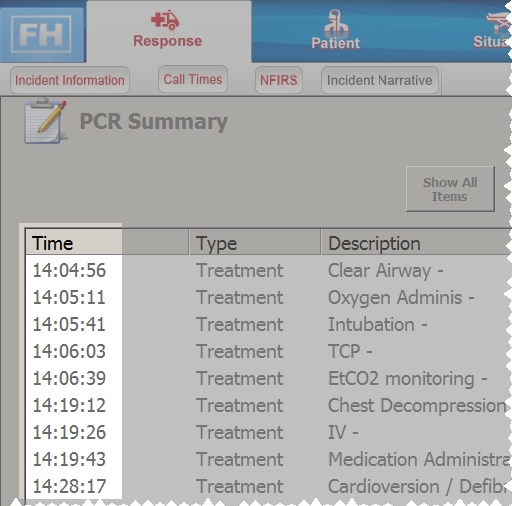Sort by the Description column header

[416, 243]
